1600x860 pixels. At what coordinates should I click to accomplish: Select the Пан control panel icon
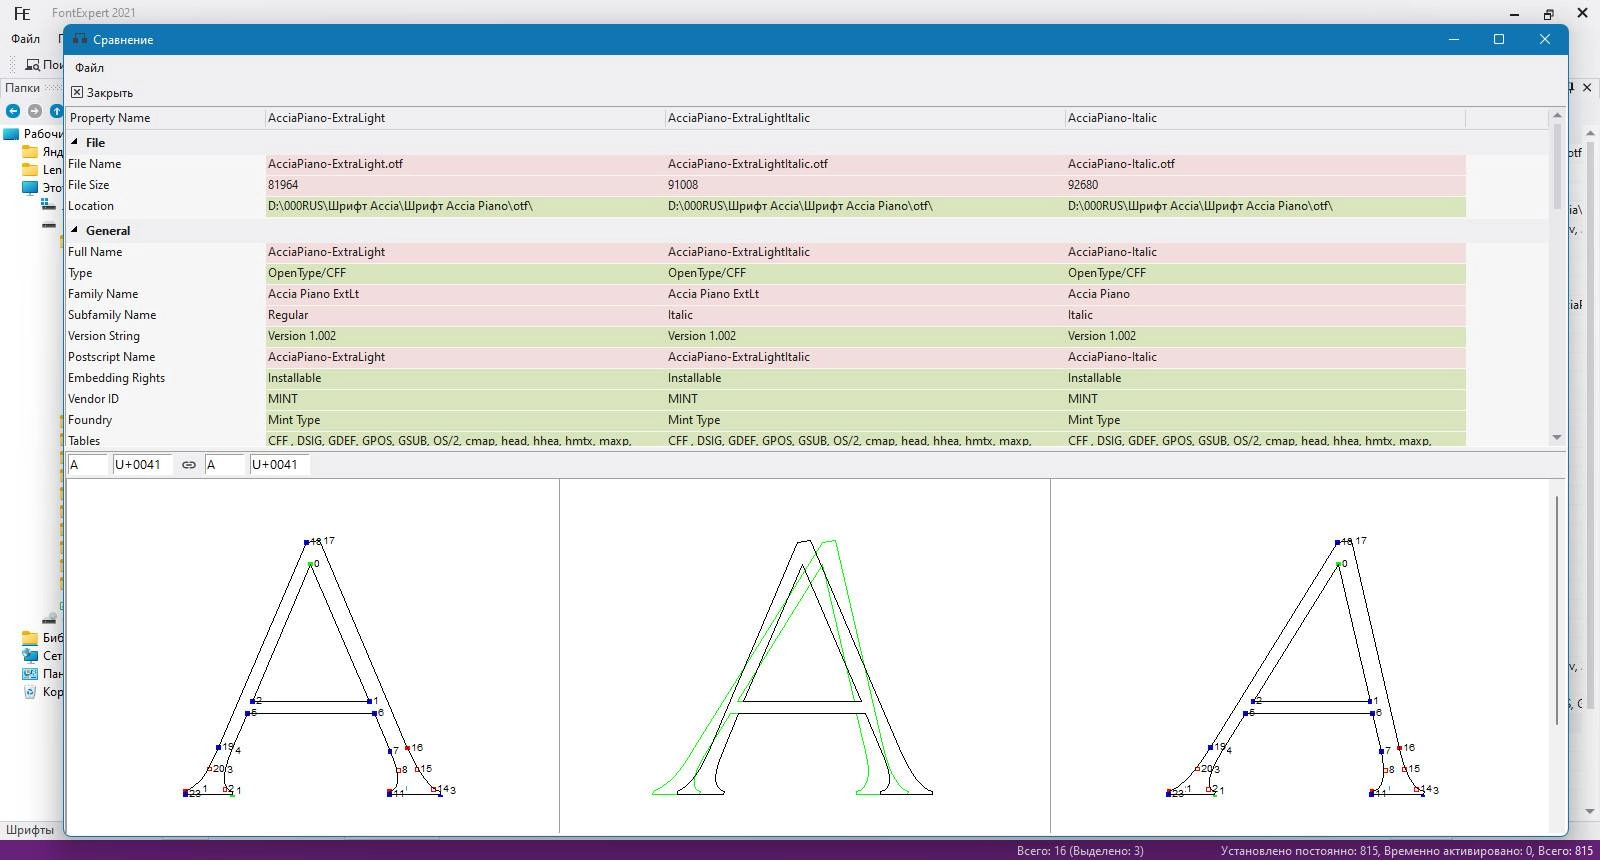coord(30,674)
